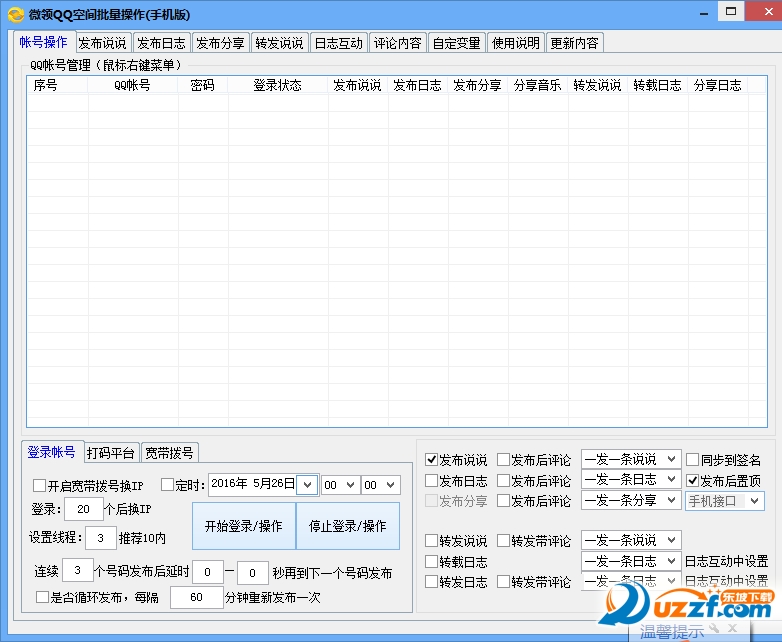The width and height of the screenshot is (782, 642).
Task: Maximize the application window
Action: 731,11
